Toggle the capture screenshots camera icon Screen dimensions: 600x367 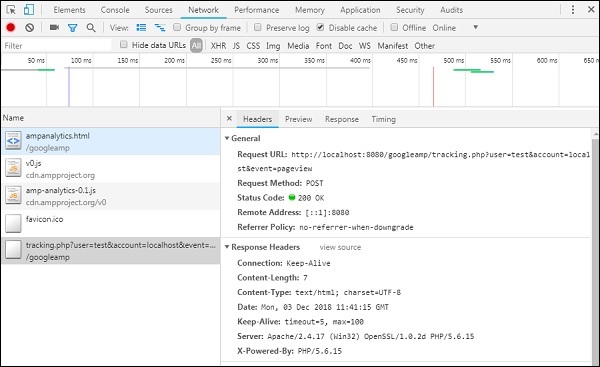point(54,27)
